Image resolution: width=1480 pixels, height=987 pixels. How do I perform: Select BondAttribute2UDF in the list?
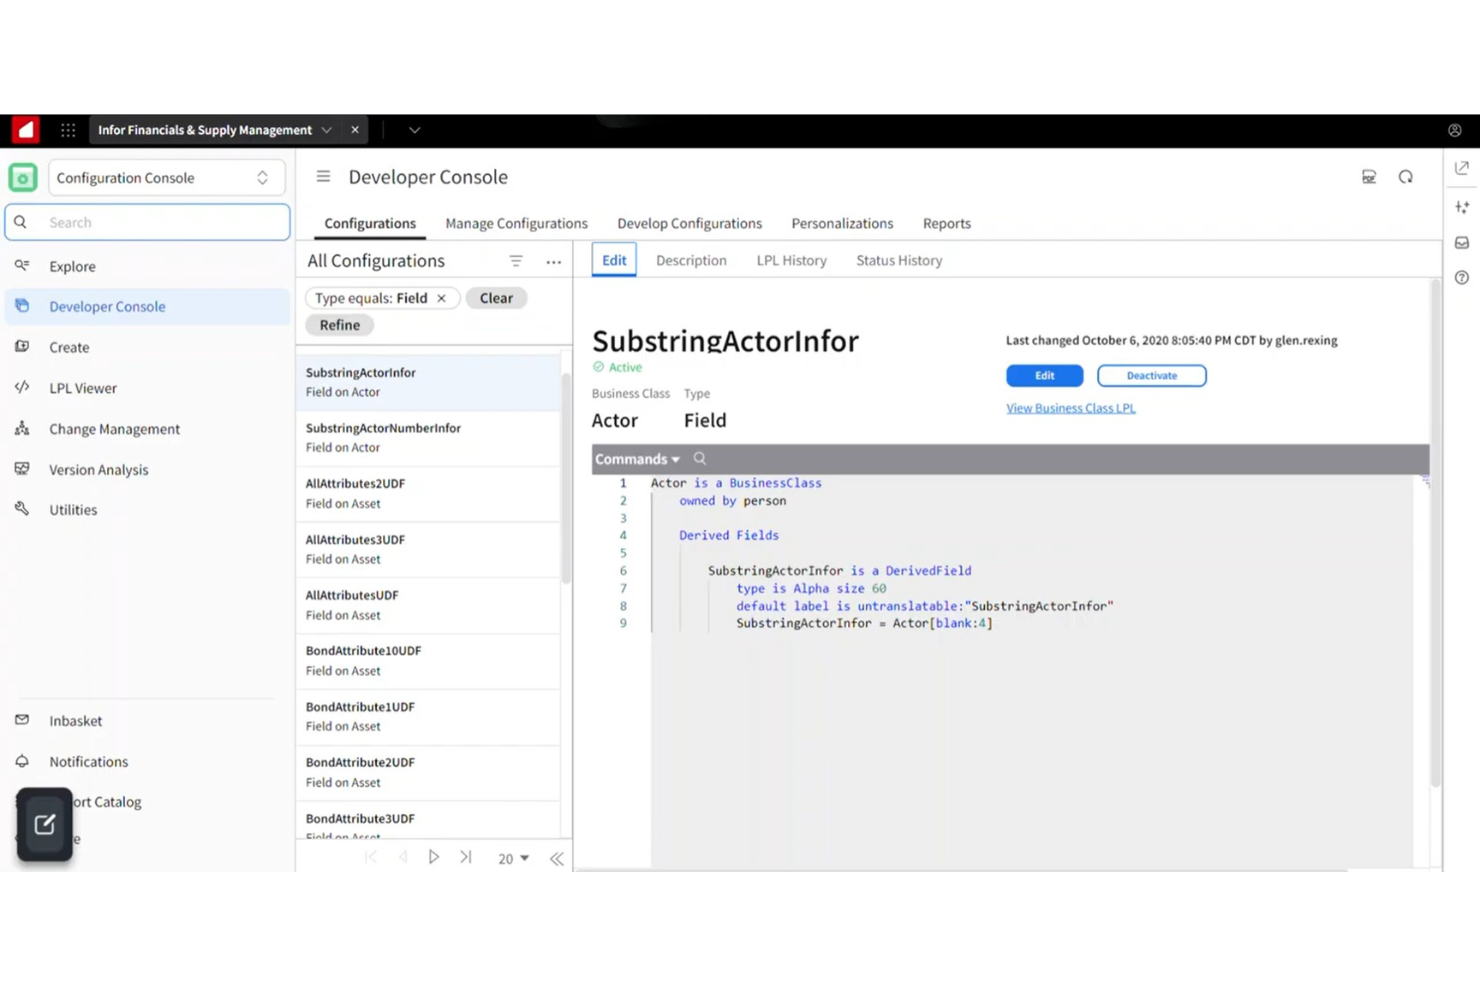click(428, 772)
